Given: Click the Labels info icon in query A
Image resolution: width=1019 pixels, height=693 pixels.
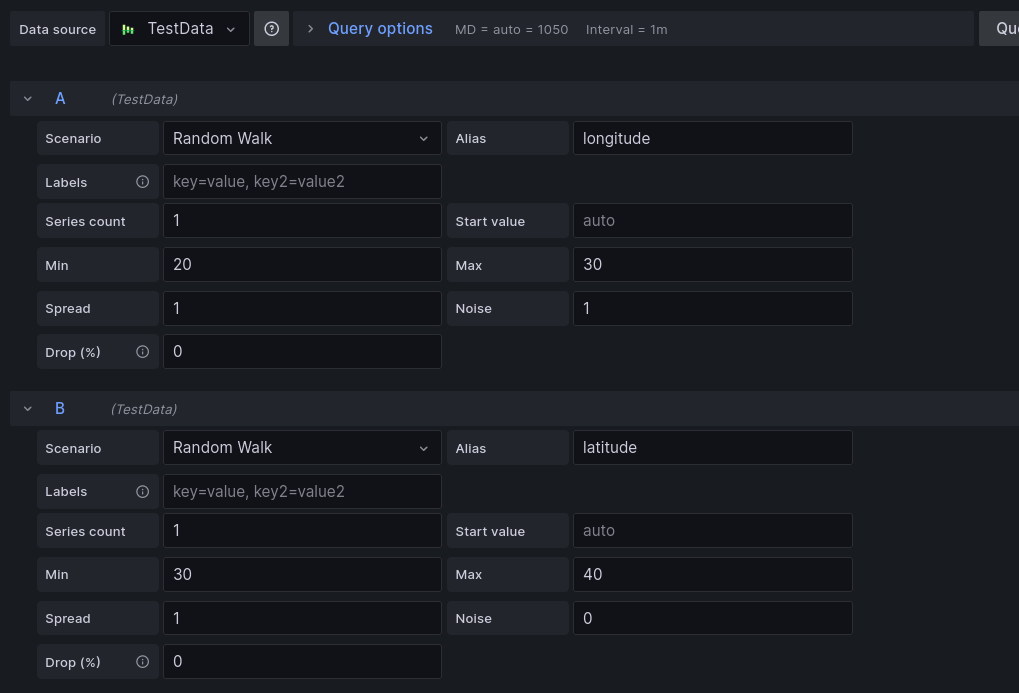Looking at the screenshot, I should coord(142,182).
